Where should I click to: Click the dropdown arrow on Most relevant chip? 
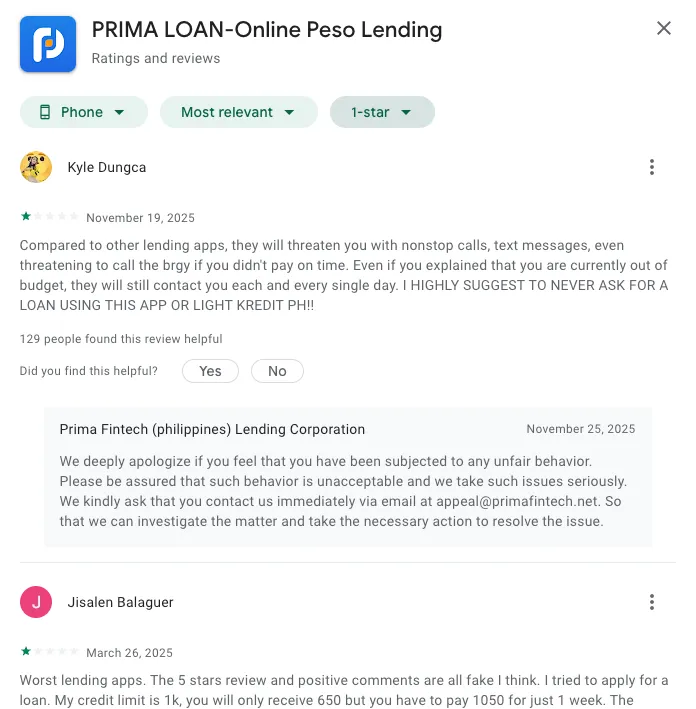point(290,112)
